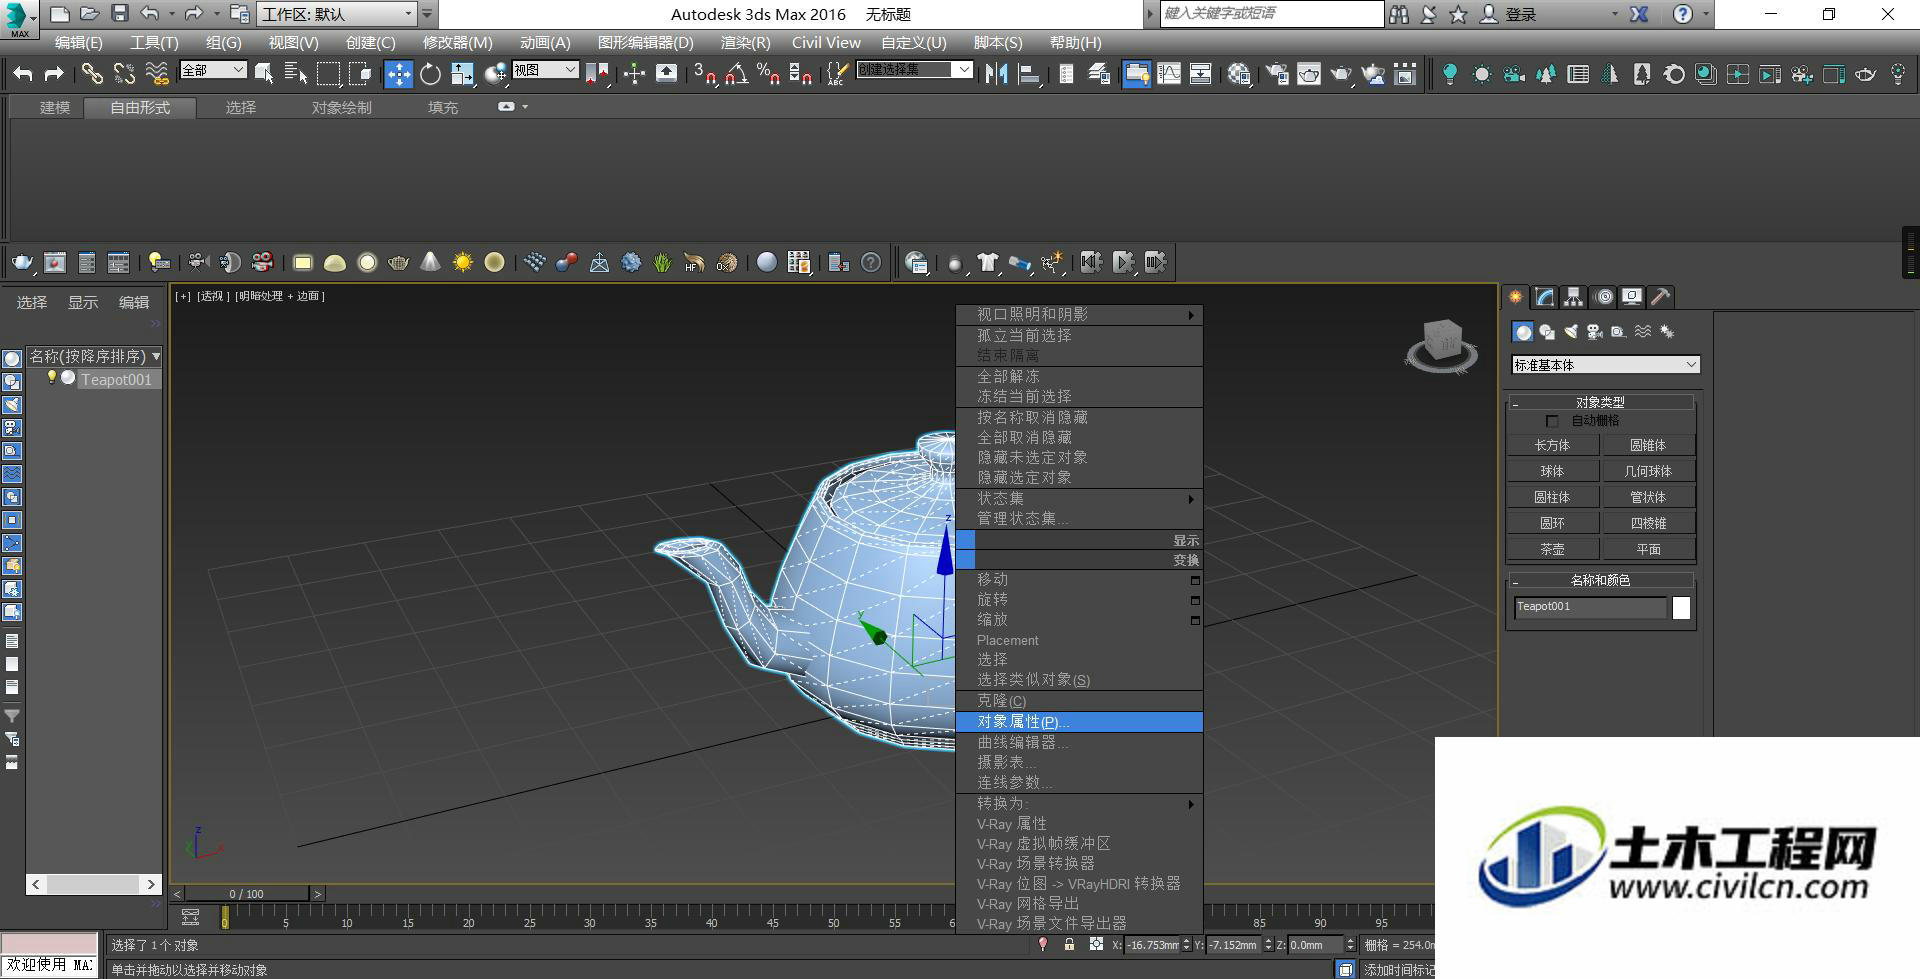Open the 全部 selection filter dropdown

pyautogui.click(x=213, y=70)
